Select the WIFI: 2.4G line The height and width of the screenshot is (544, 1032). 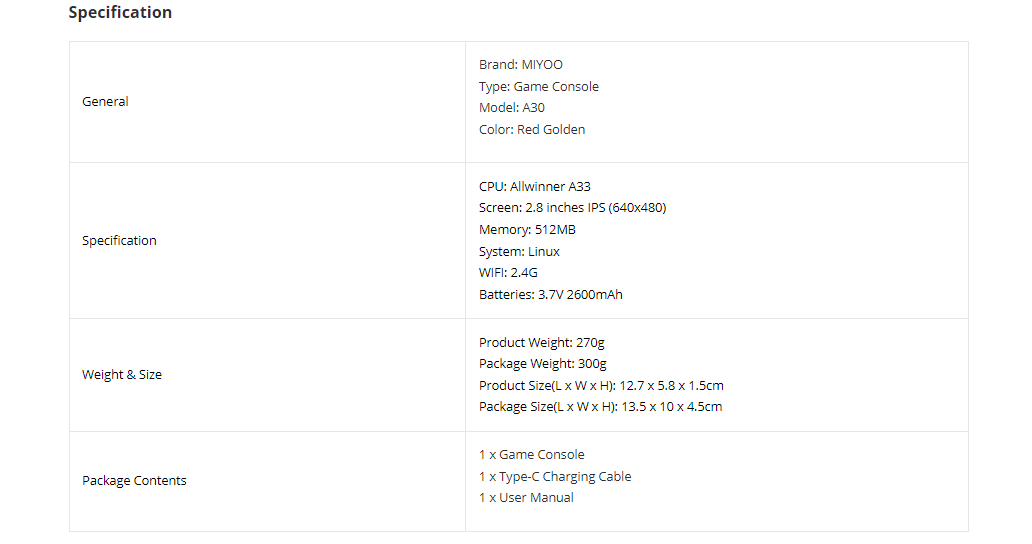click(508, 272)
